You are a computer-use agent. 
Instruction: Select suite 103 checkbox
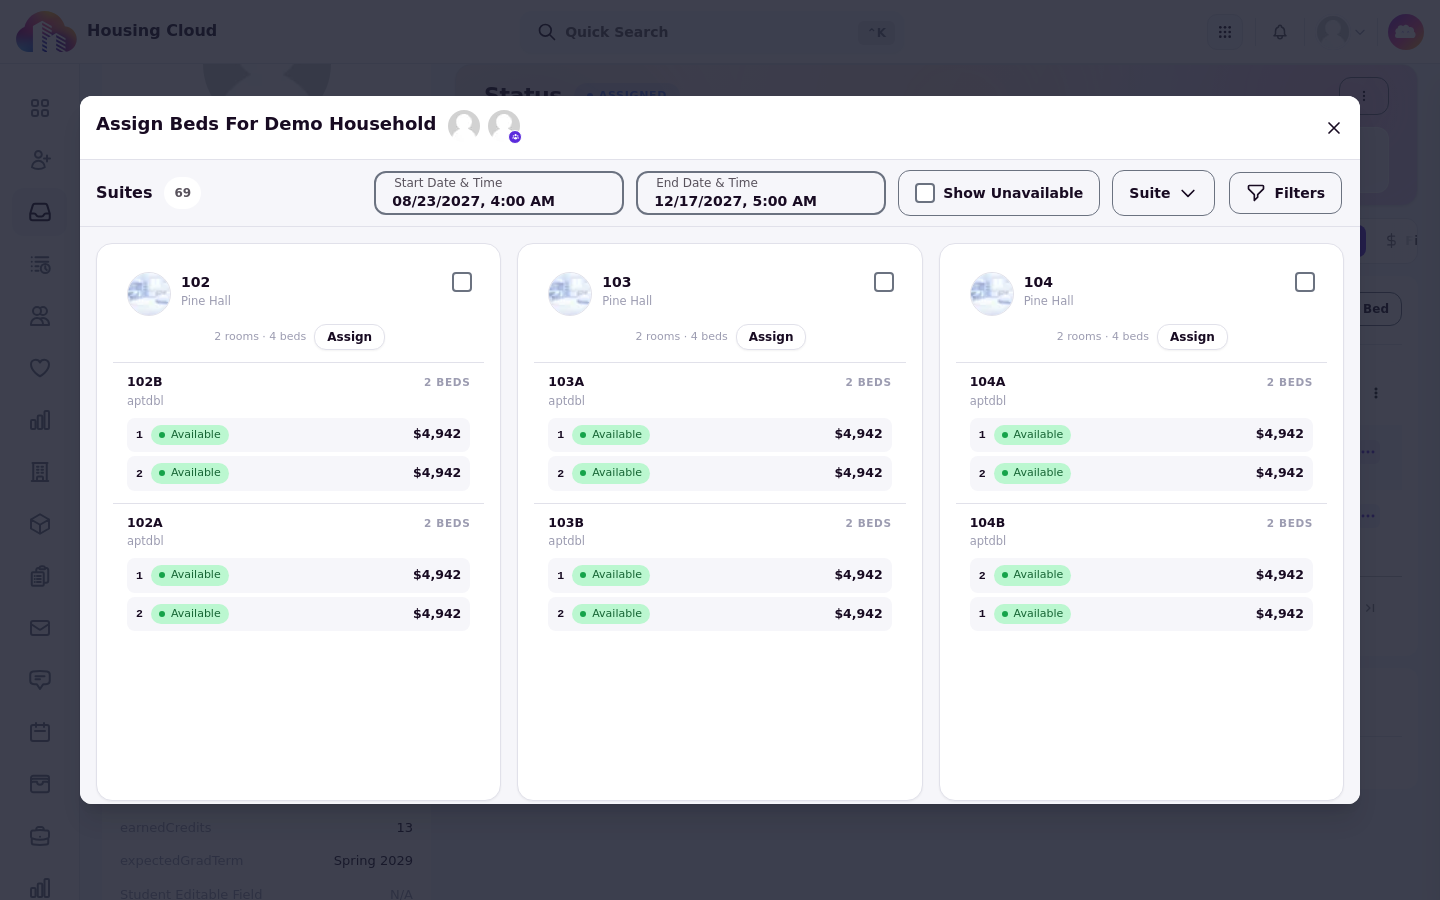coord(884,282)
